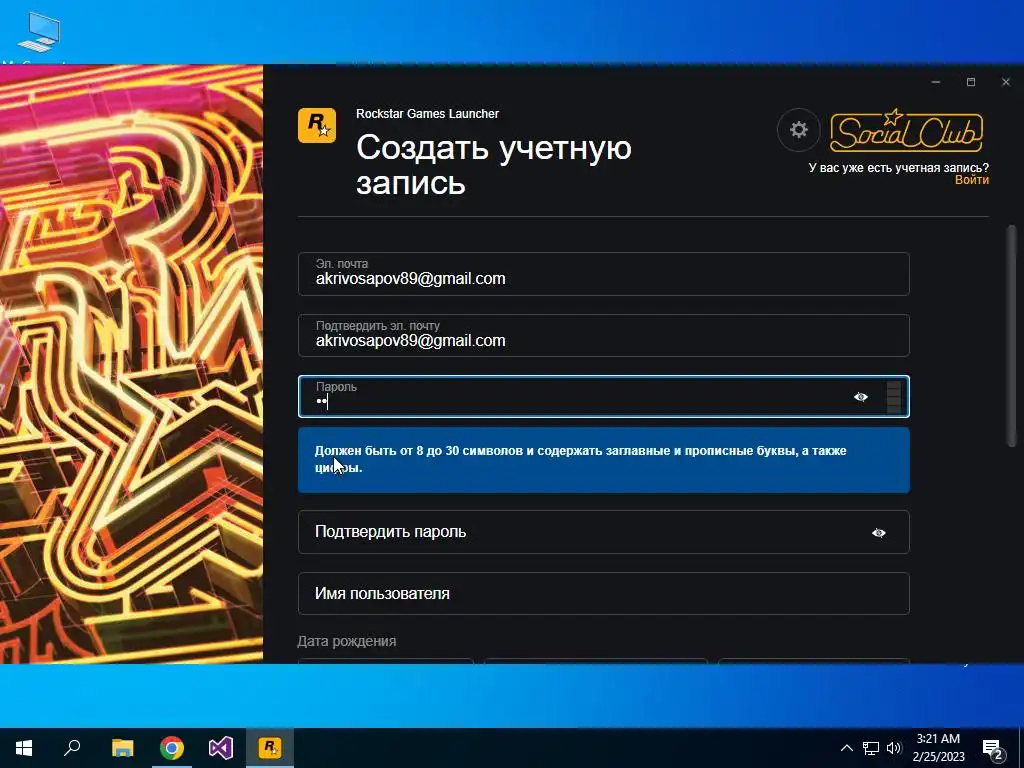Open the Windows Start menu
The width and height of the screenshot is (1024, 768).
(24, 748)
